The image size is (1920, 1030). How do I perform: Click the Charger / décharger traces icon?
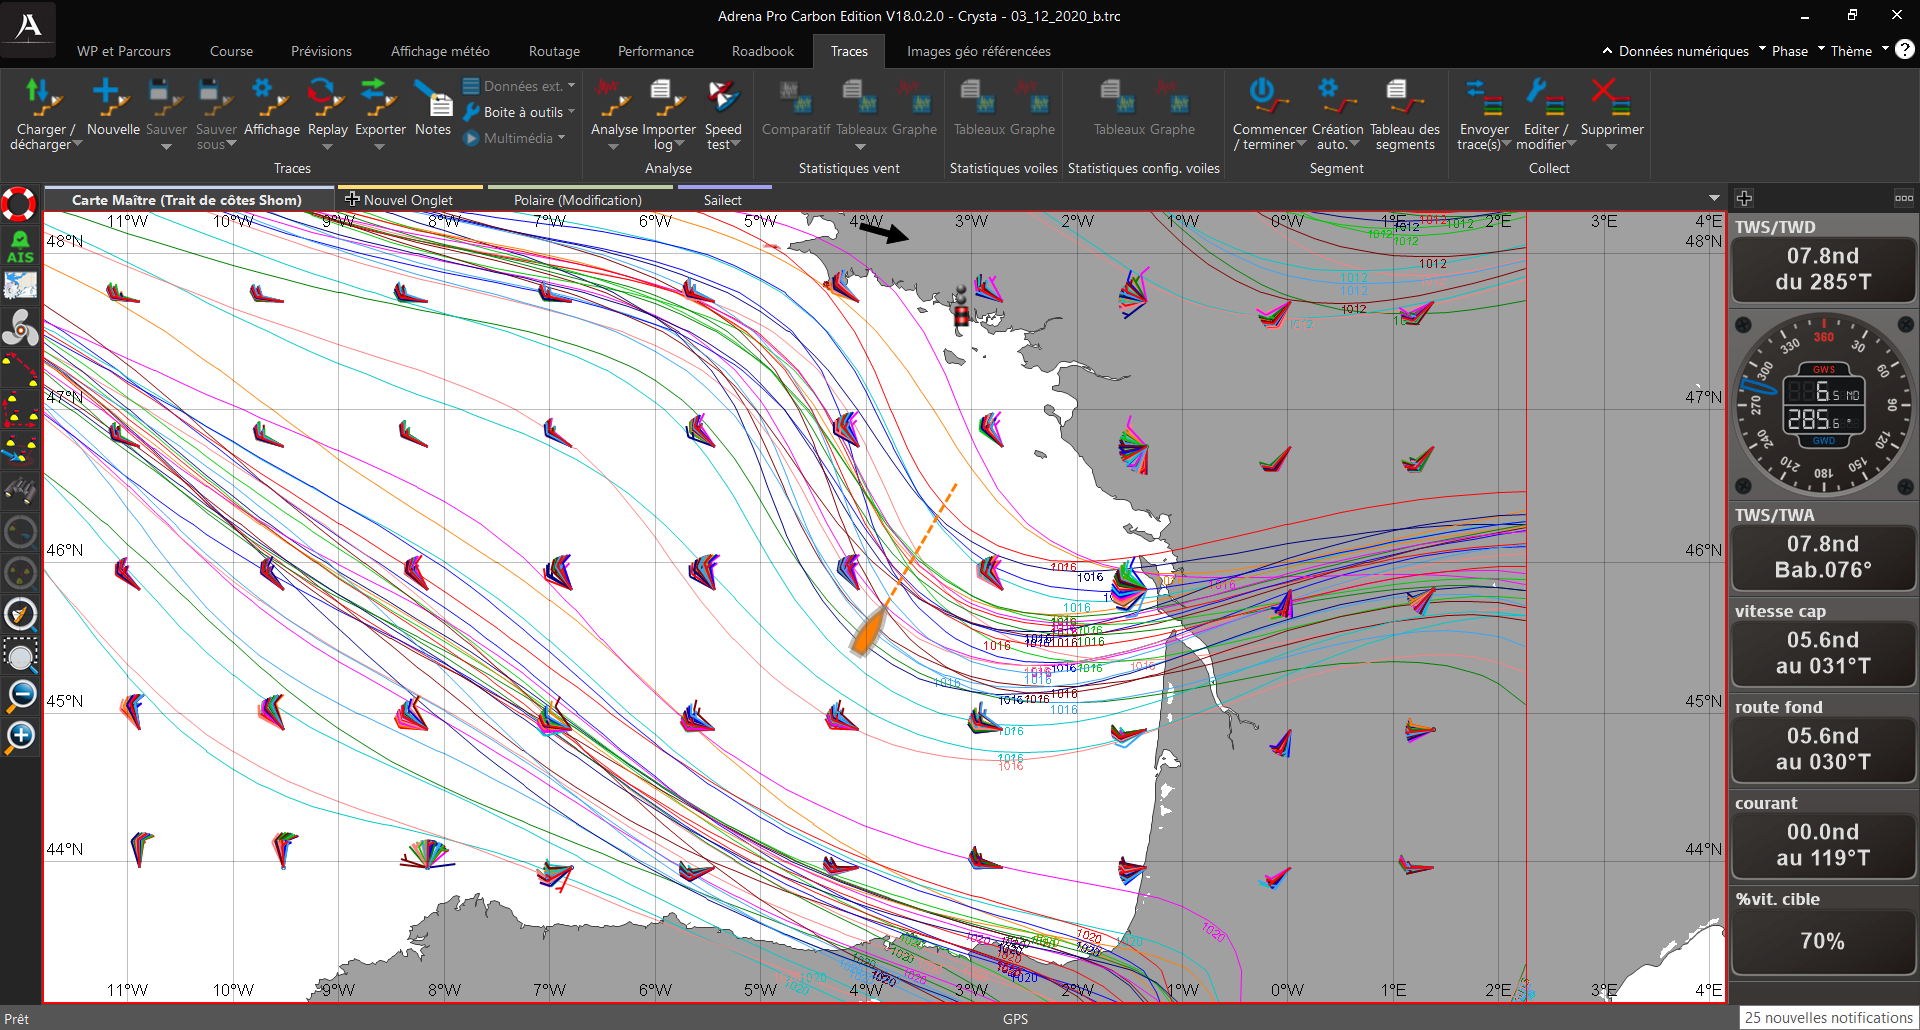(x=42, y=98)
